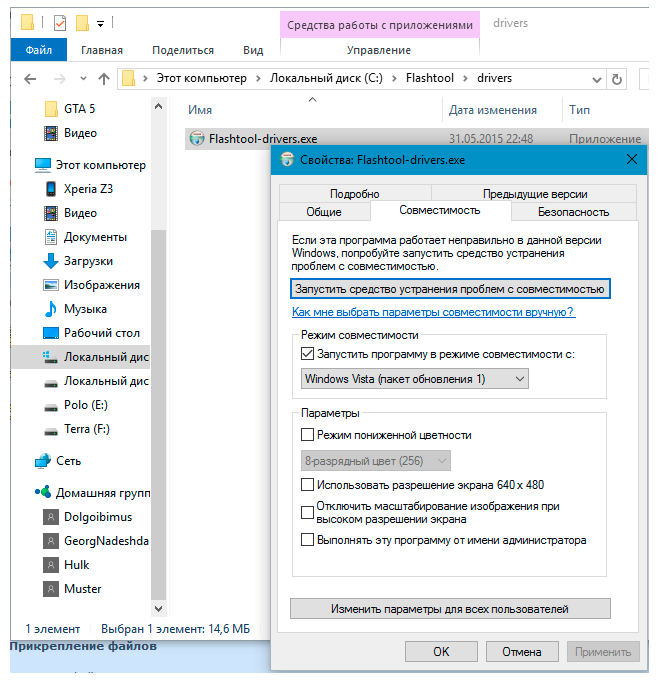The width and height of the screenshot is (658, 682).
Task: Click the navigation pane scroll up arrow
Action: [x=158, y=106]
